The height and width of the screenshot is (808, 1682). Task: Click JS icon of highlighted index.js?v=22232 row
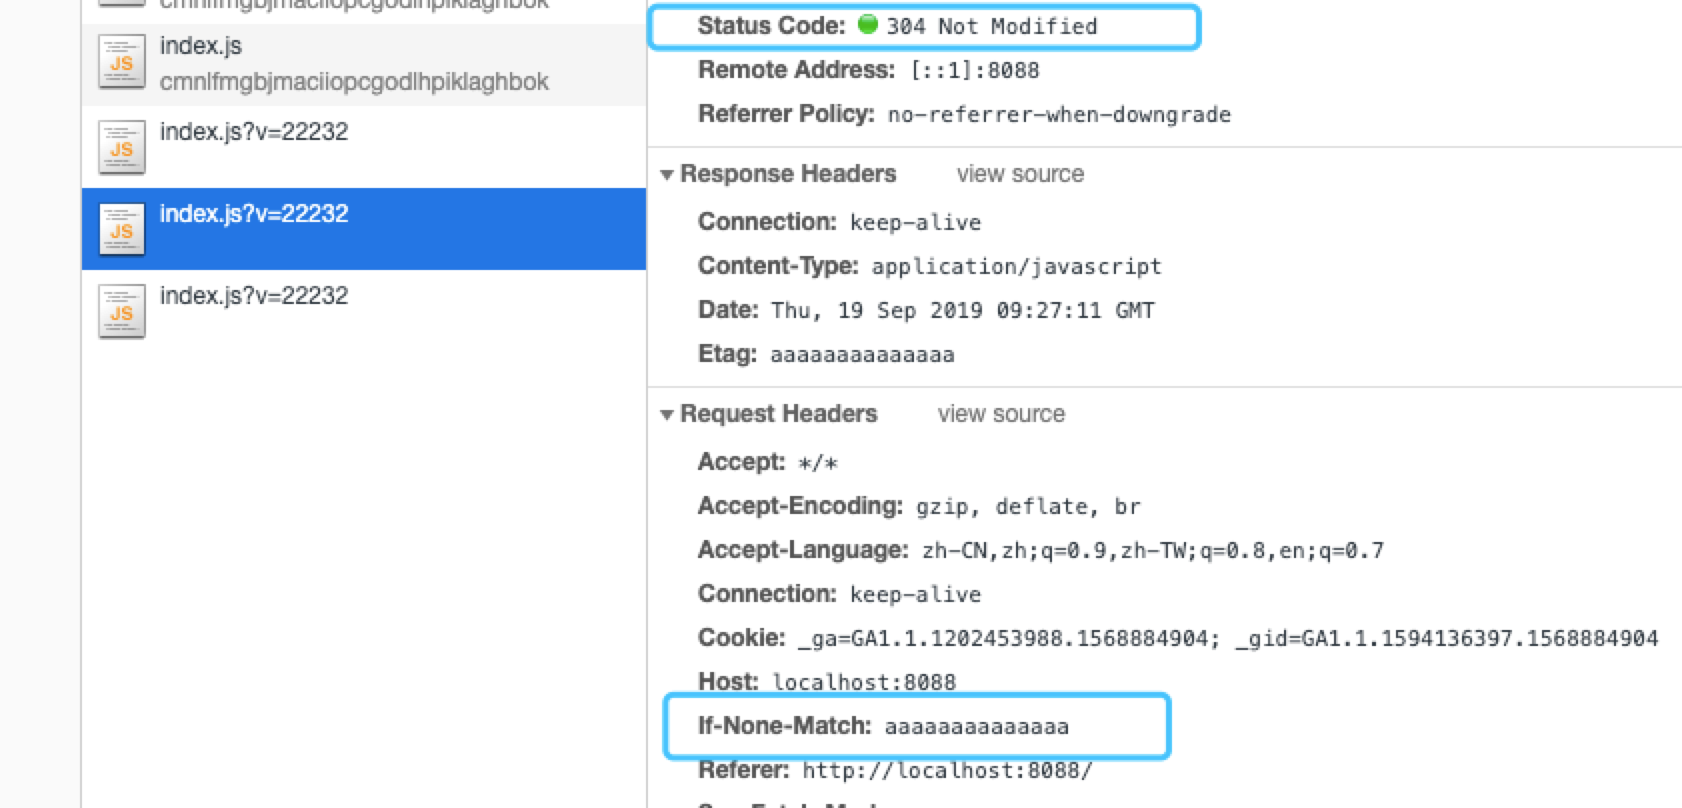122,230
